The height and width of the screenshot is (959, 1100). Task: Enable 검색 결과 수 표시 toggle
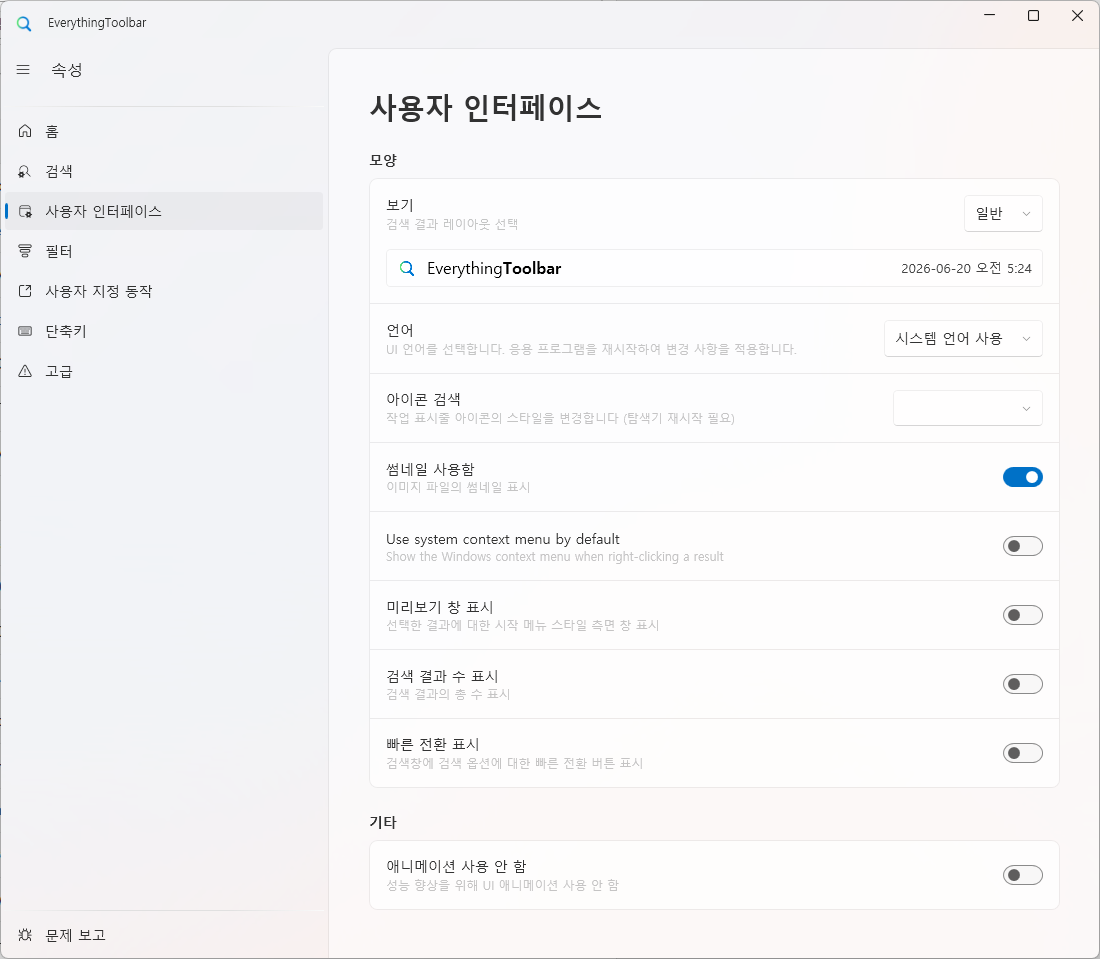click(1022, 684)
